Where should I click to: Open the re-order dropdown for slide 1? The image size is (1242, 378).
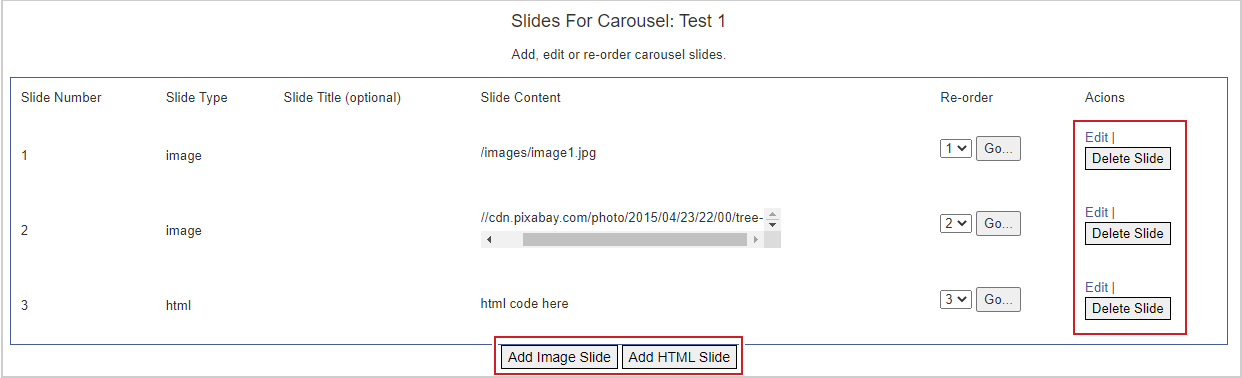pyautogui.click(x=956, y=148)
